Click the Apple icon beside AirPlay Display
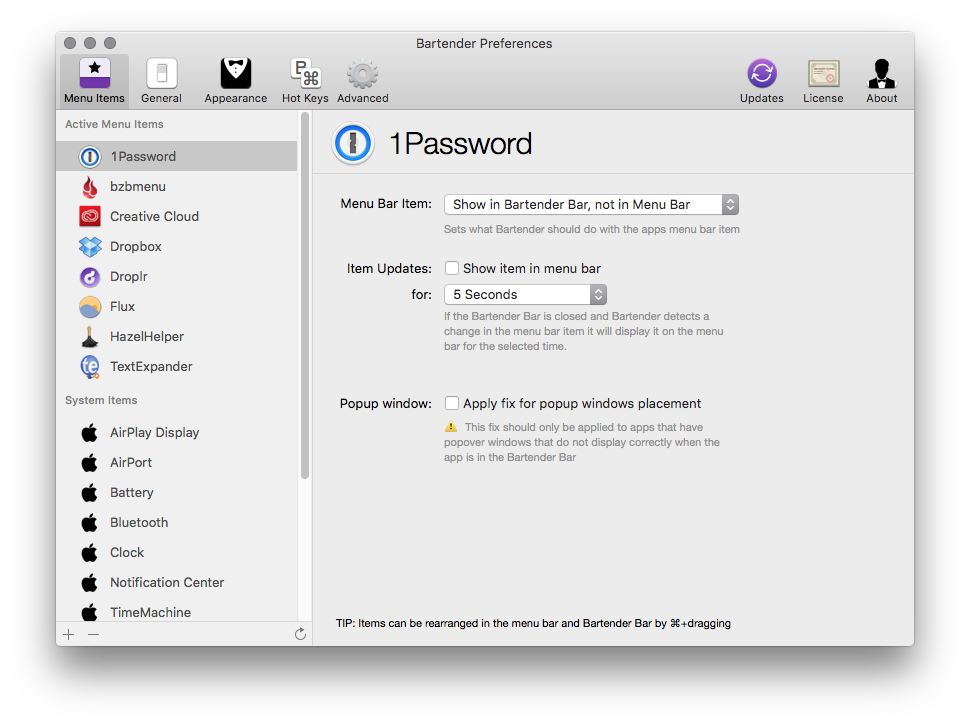This screenshot has width=970, height=726. pos(90,432)
